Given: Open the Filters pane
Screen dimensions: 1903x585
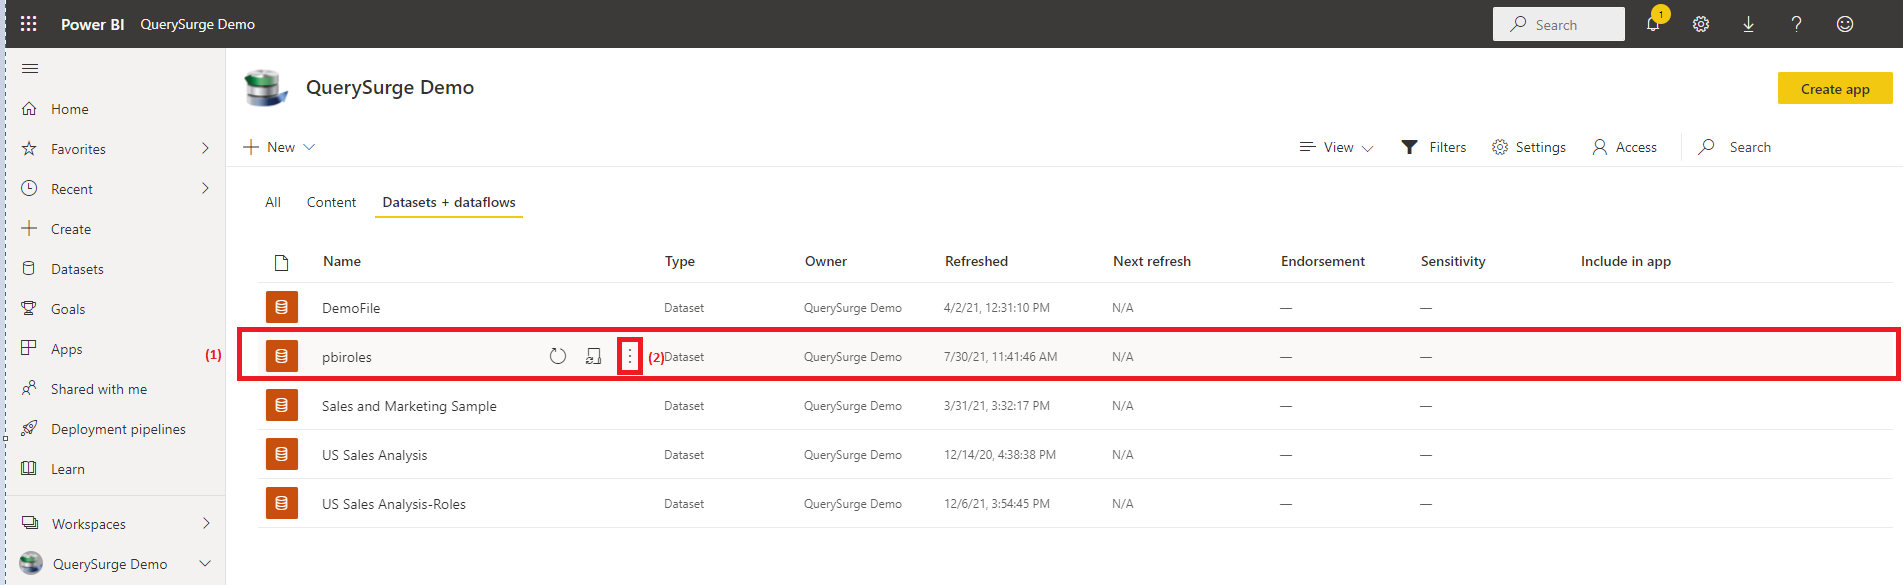Looking at the screenshot, I should pyautogui.click(x=1434, y=147).
